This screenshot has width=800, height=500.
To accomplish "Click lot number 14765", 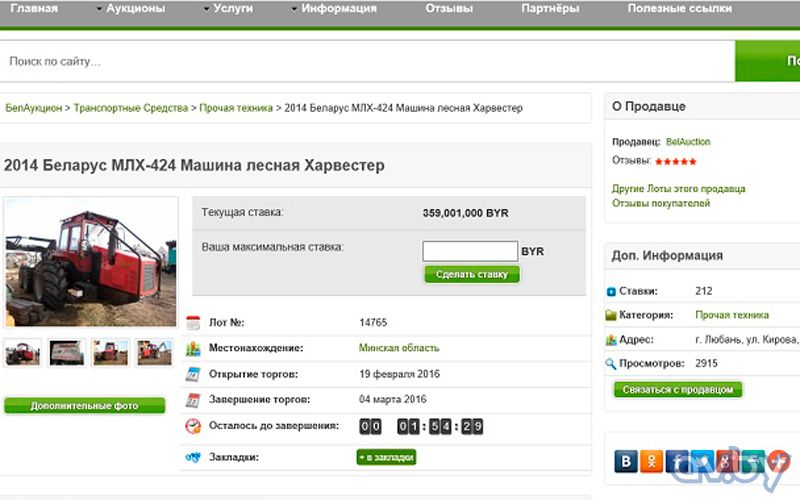I will 373,322.
